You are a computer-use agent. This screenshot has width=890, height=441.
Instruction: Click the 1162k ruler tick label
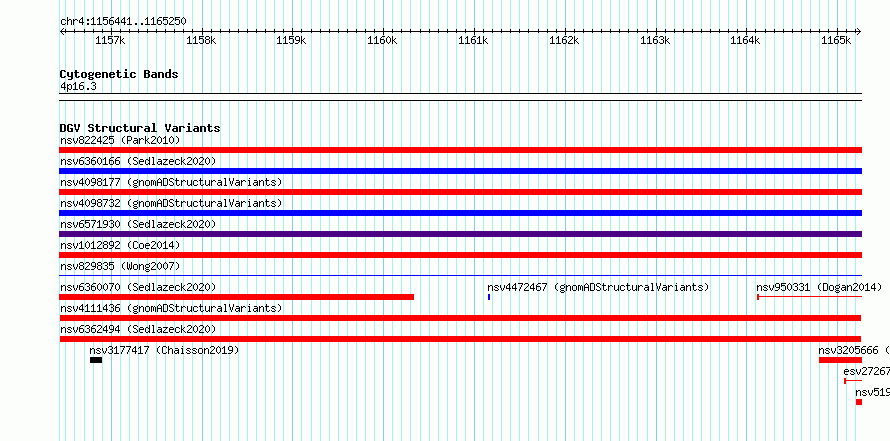coord(565,41)
